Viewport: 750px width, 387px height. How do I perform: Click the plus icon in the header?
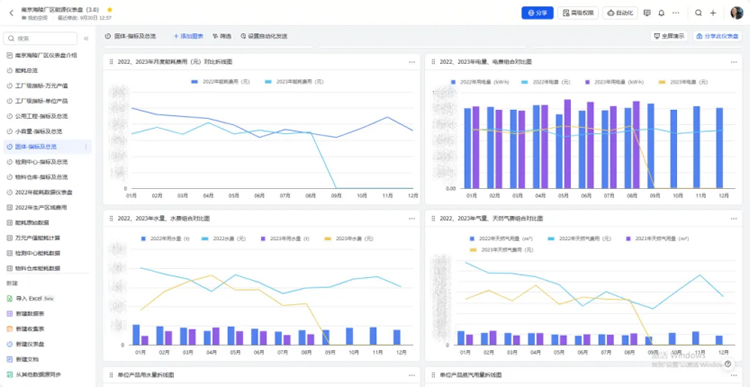(x=713, y=13)
